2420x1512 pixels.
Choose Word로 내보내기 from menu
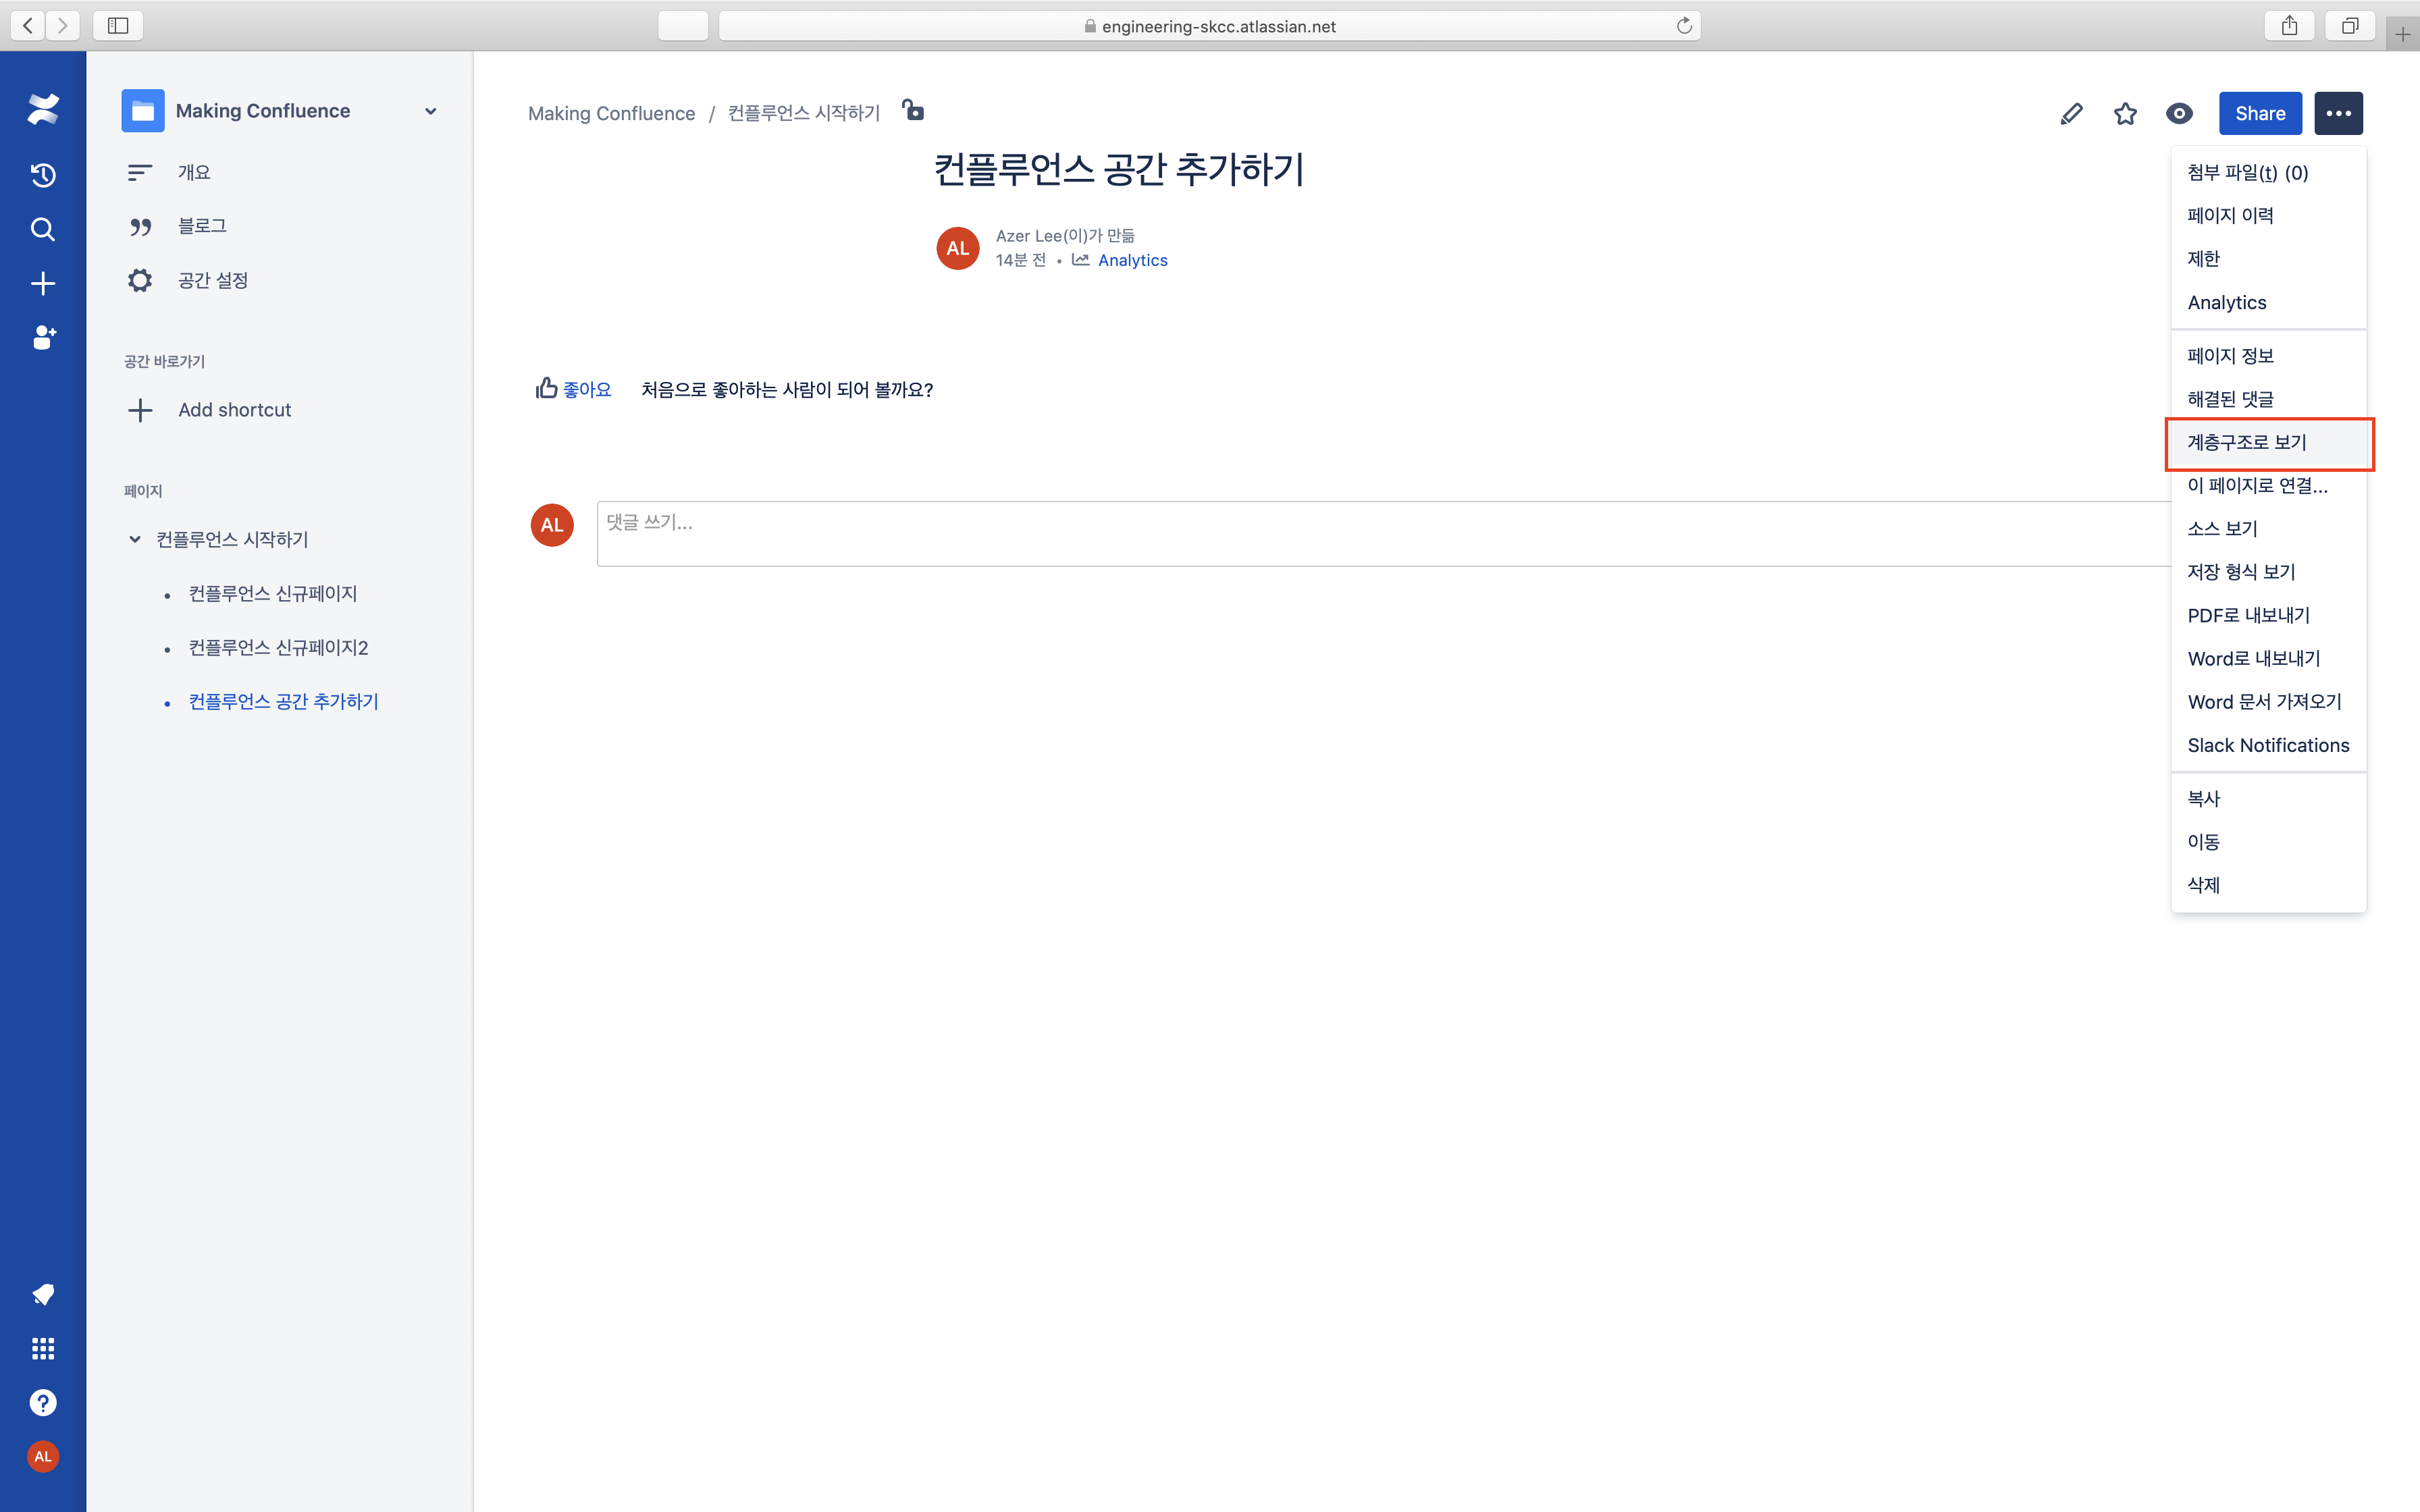(2268, 658)
